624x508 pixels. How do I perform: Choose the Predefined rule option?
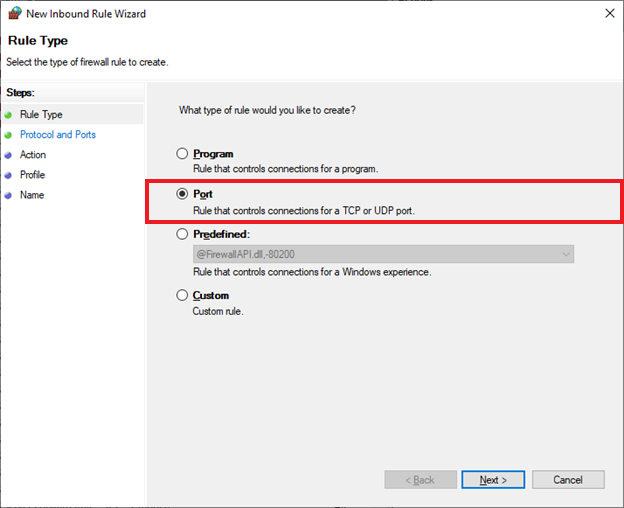(182, 234)
